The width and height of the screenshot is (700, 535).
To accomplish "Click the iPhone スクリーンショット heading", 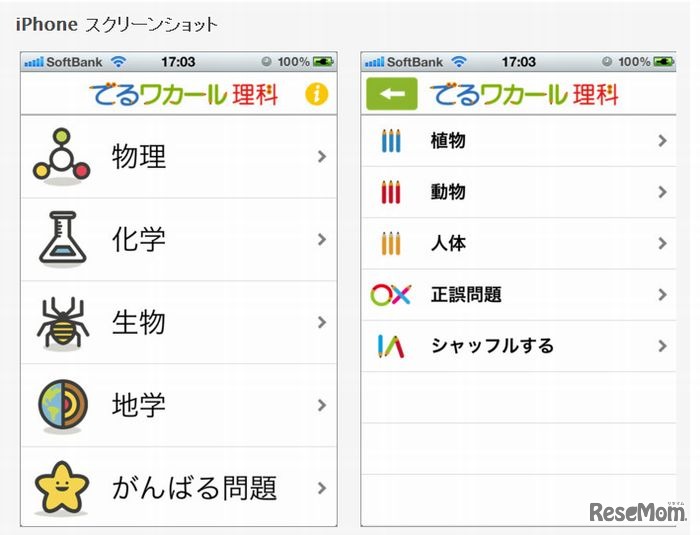I will click(x=117, y=24).
